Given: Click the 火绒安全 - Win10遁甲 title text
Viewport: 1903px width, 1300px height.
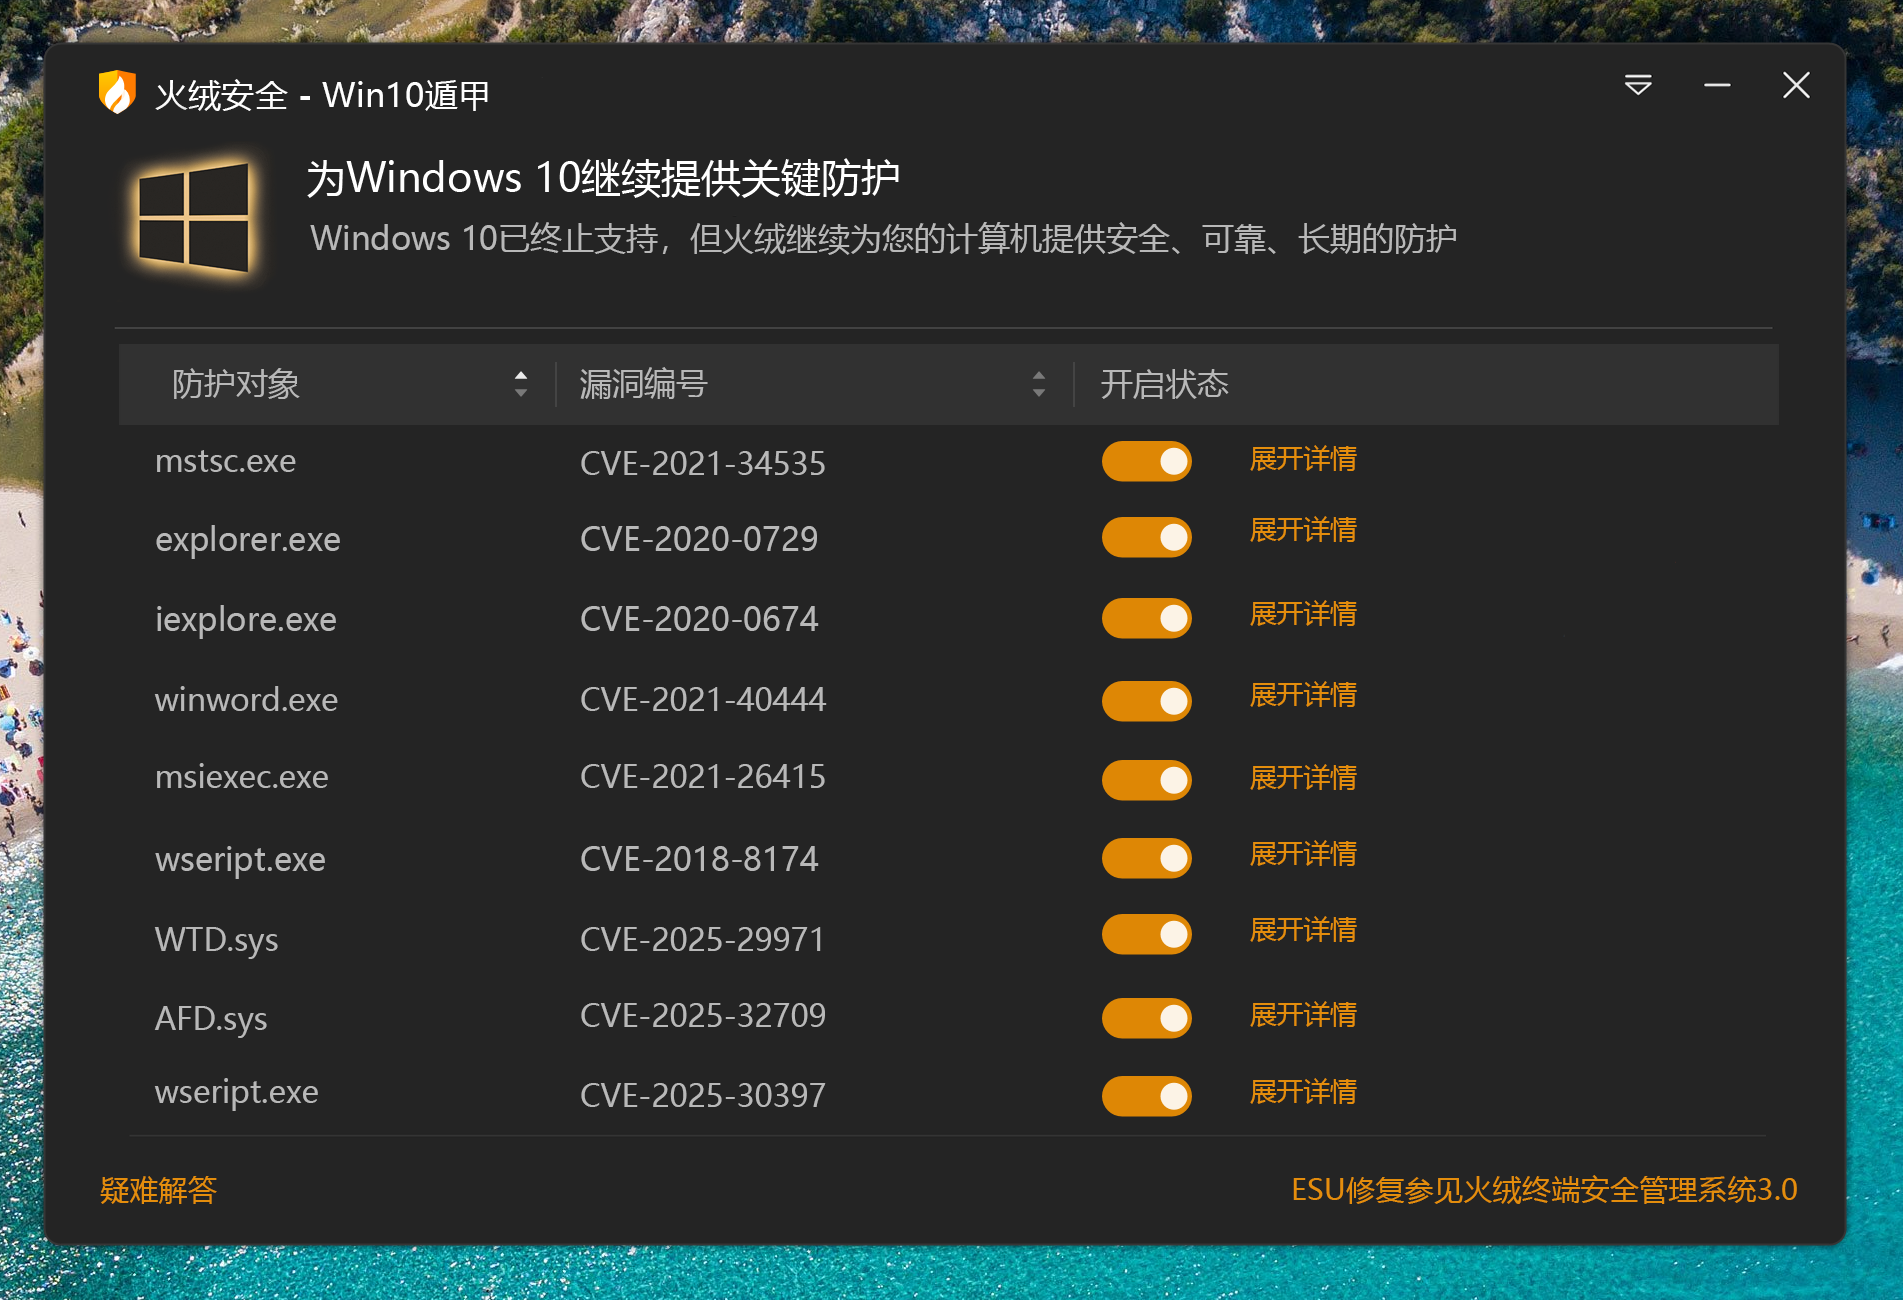Looking at the screenshot, I should click(322, 95).
